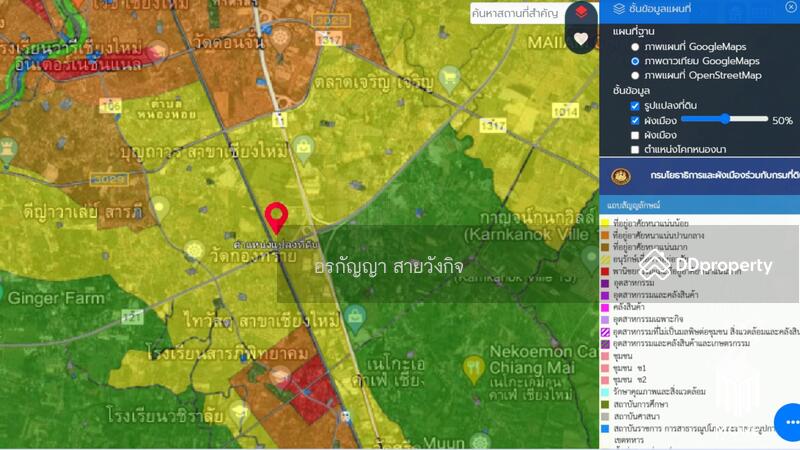This screenshot has height=450, width=800.
Task: Open the blue three-dots chat button
Action: point(790,422)
